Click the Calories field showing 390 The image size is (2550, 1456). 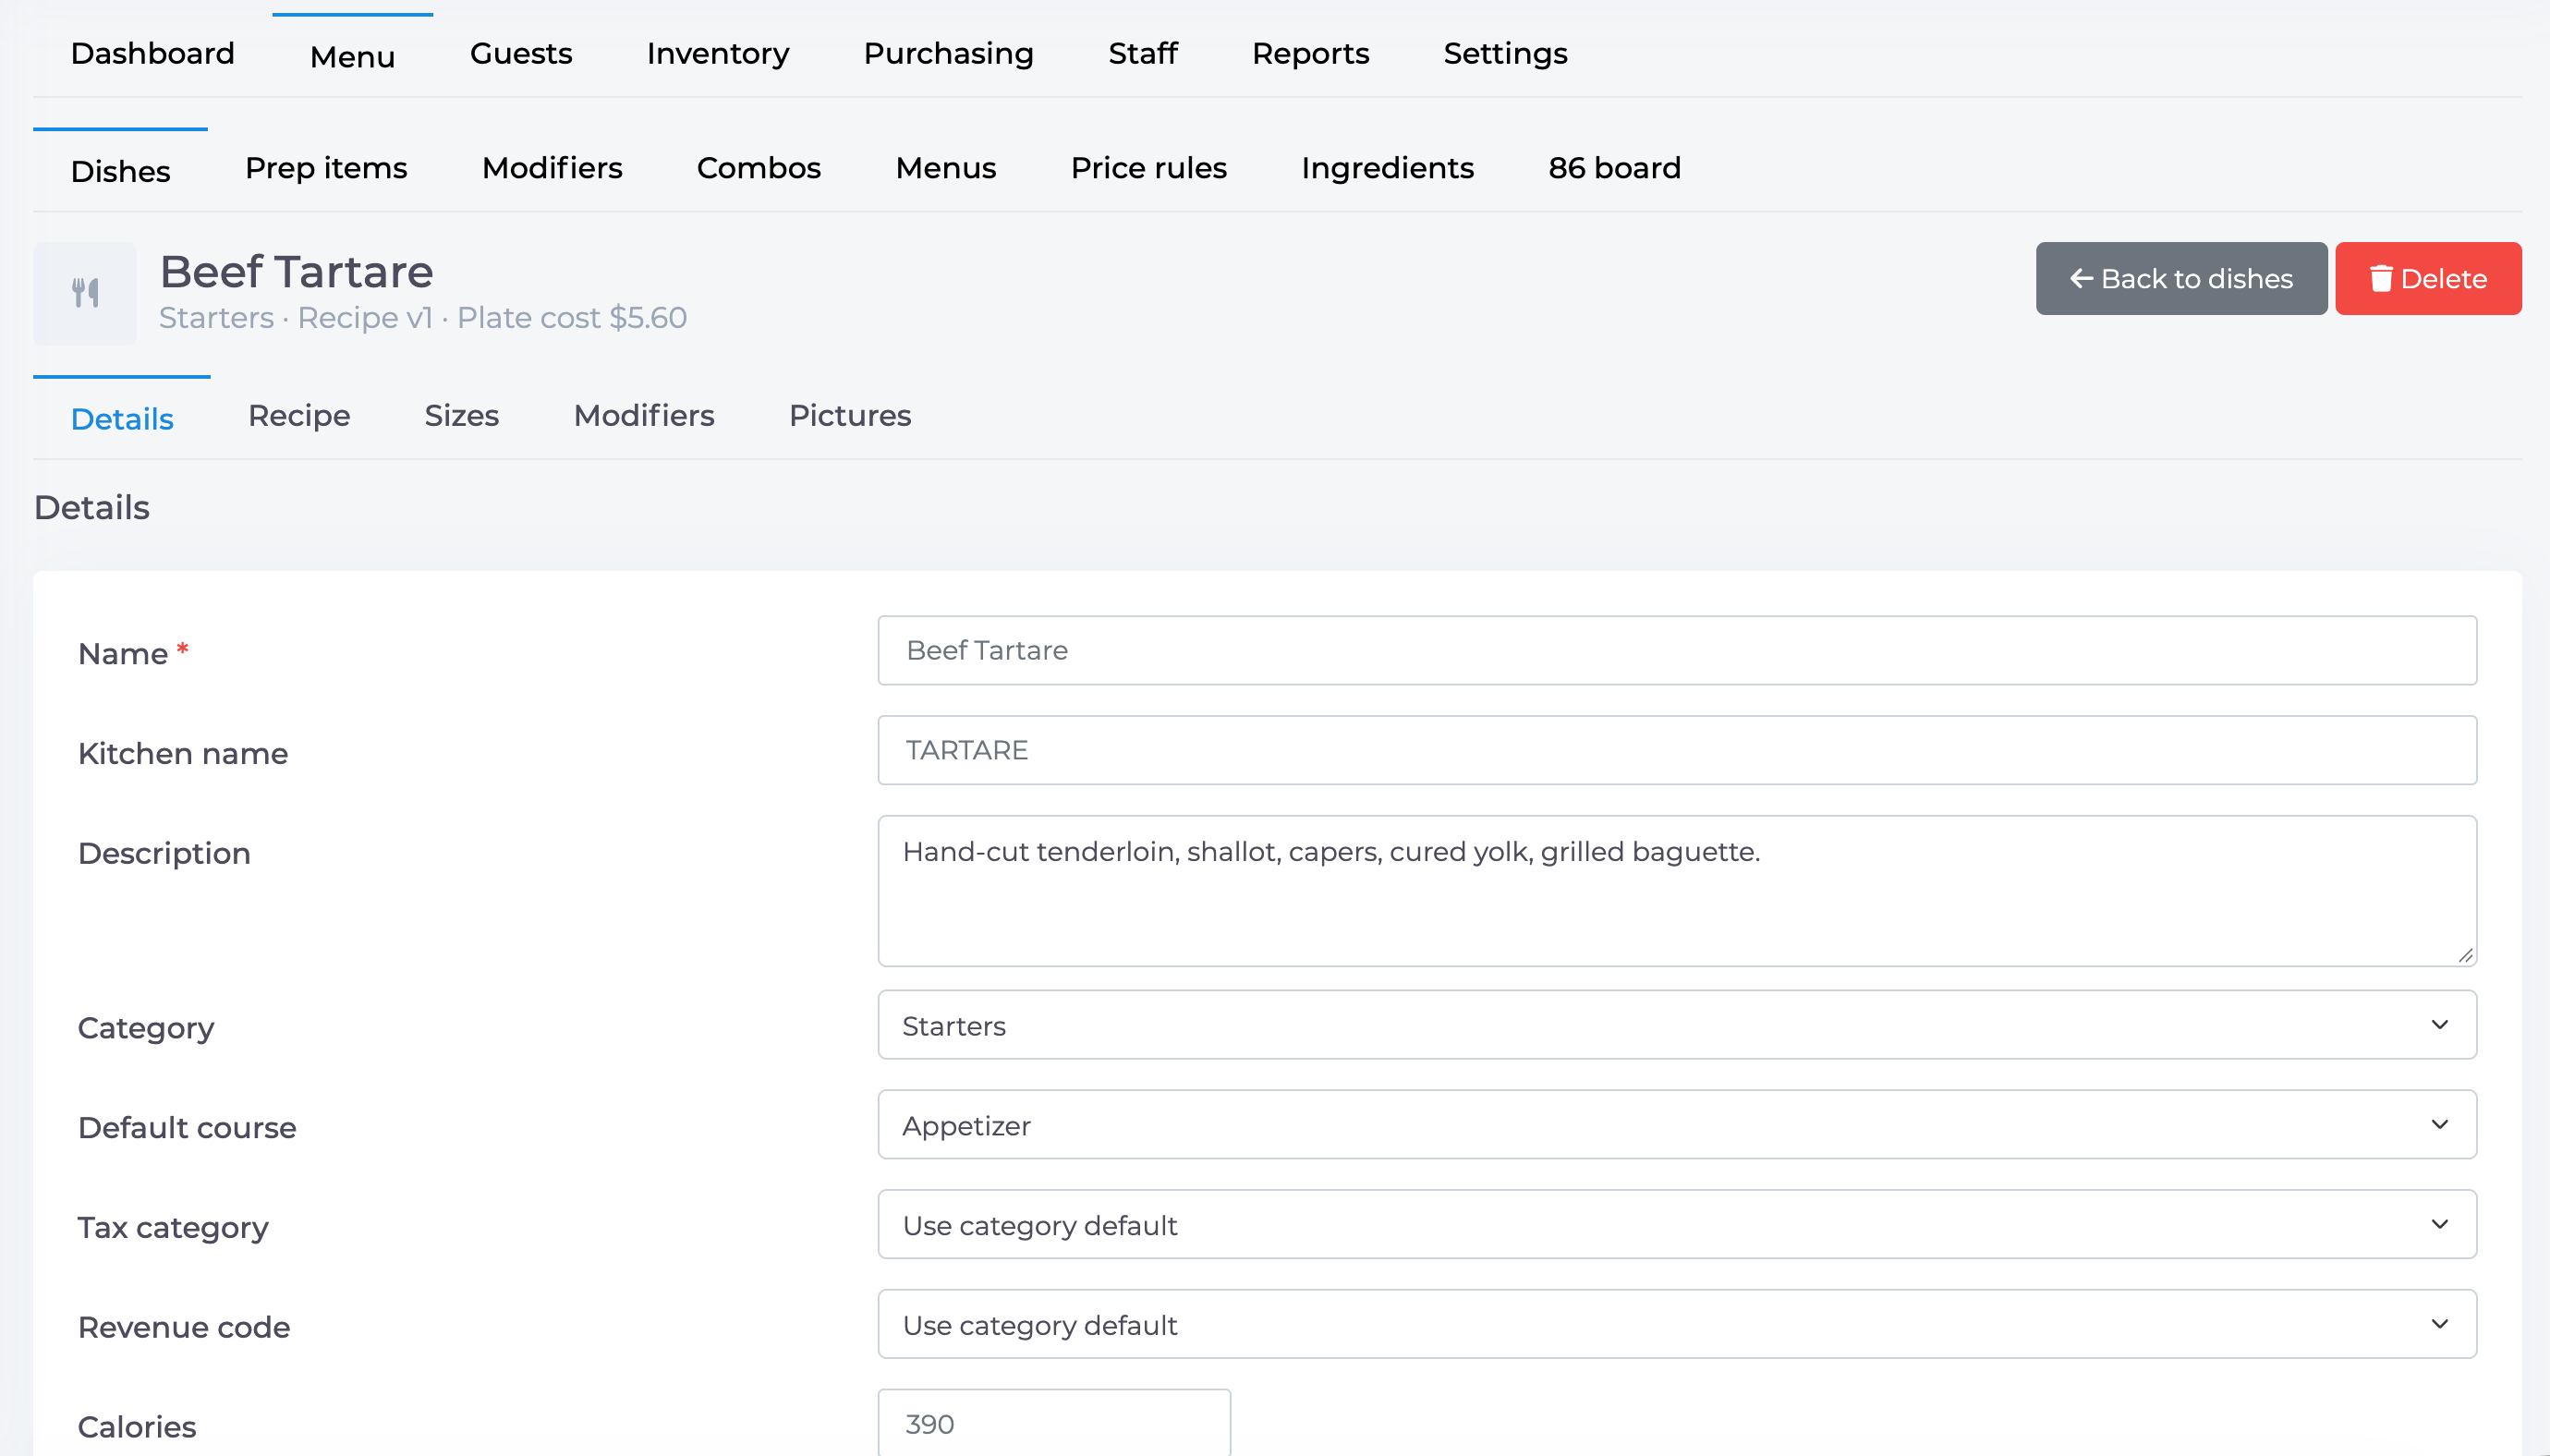(1054, 1423)
